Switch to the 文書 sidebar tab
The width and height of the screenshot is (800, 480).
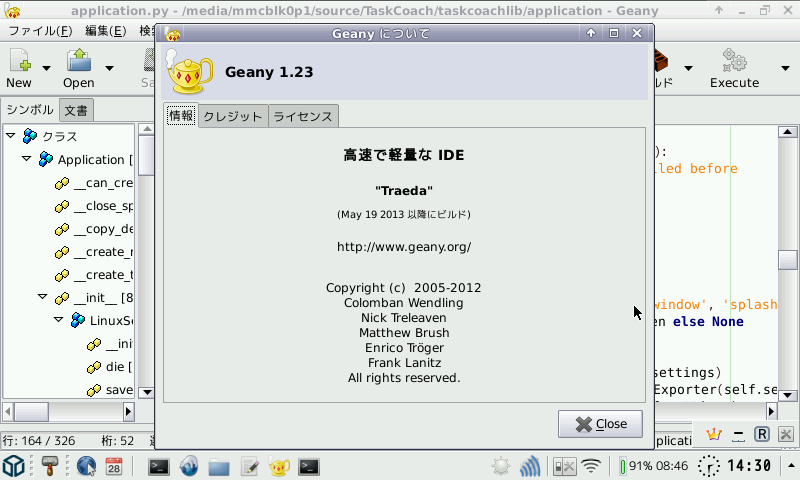pos(76,110)
